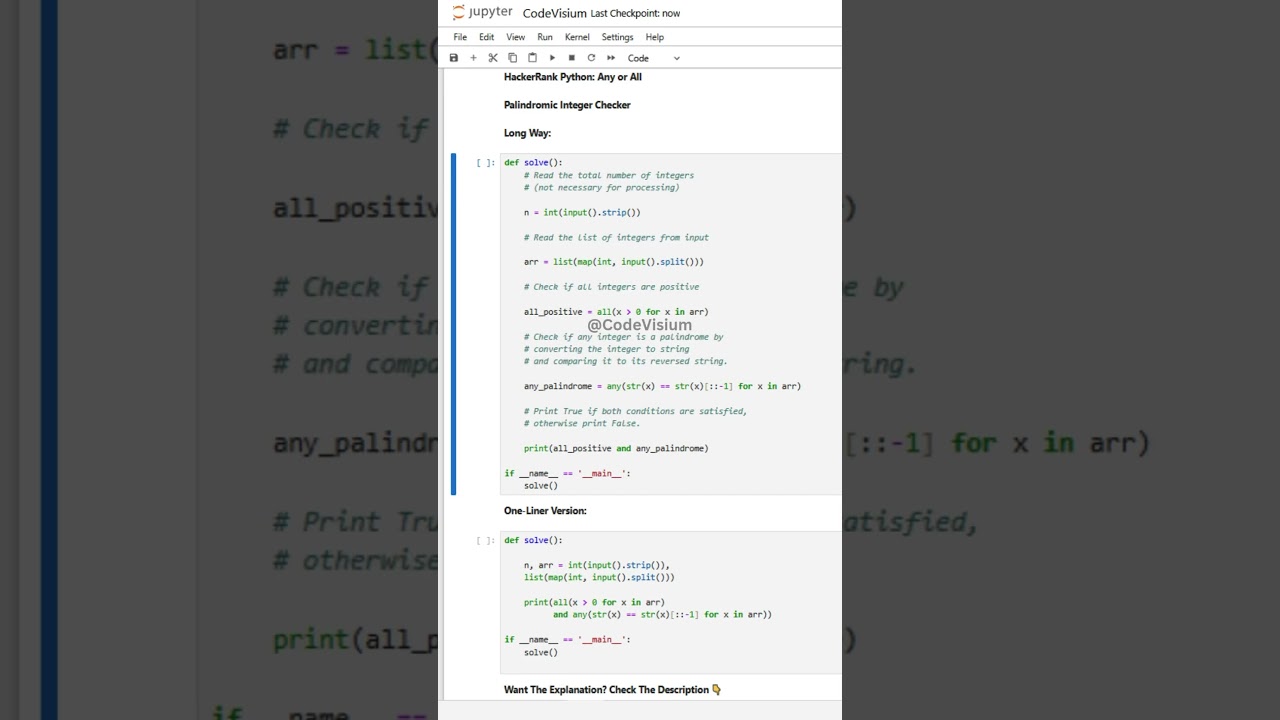Click the comment '# Check if all integers are positive'
The image size is (1280, 720).
[x=611, y=287]
